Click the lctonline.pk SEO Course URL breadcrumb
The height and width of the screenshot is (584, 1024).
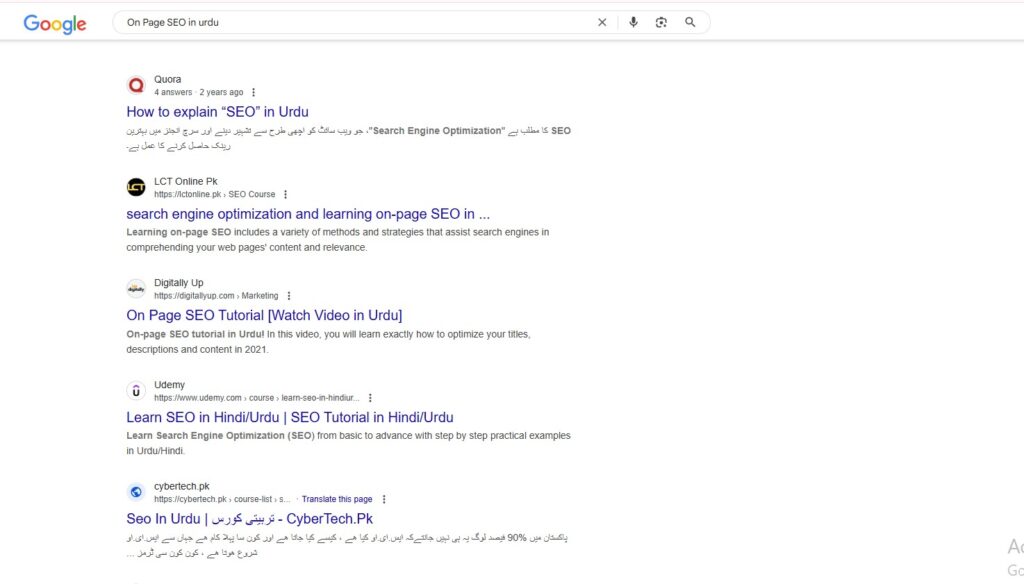pos(215,194)
